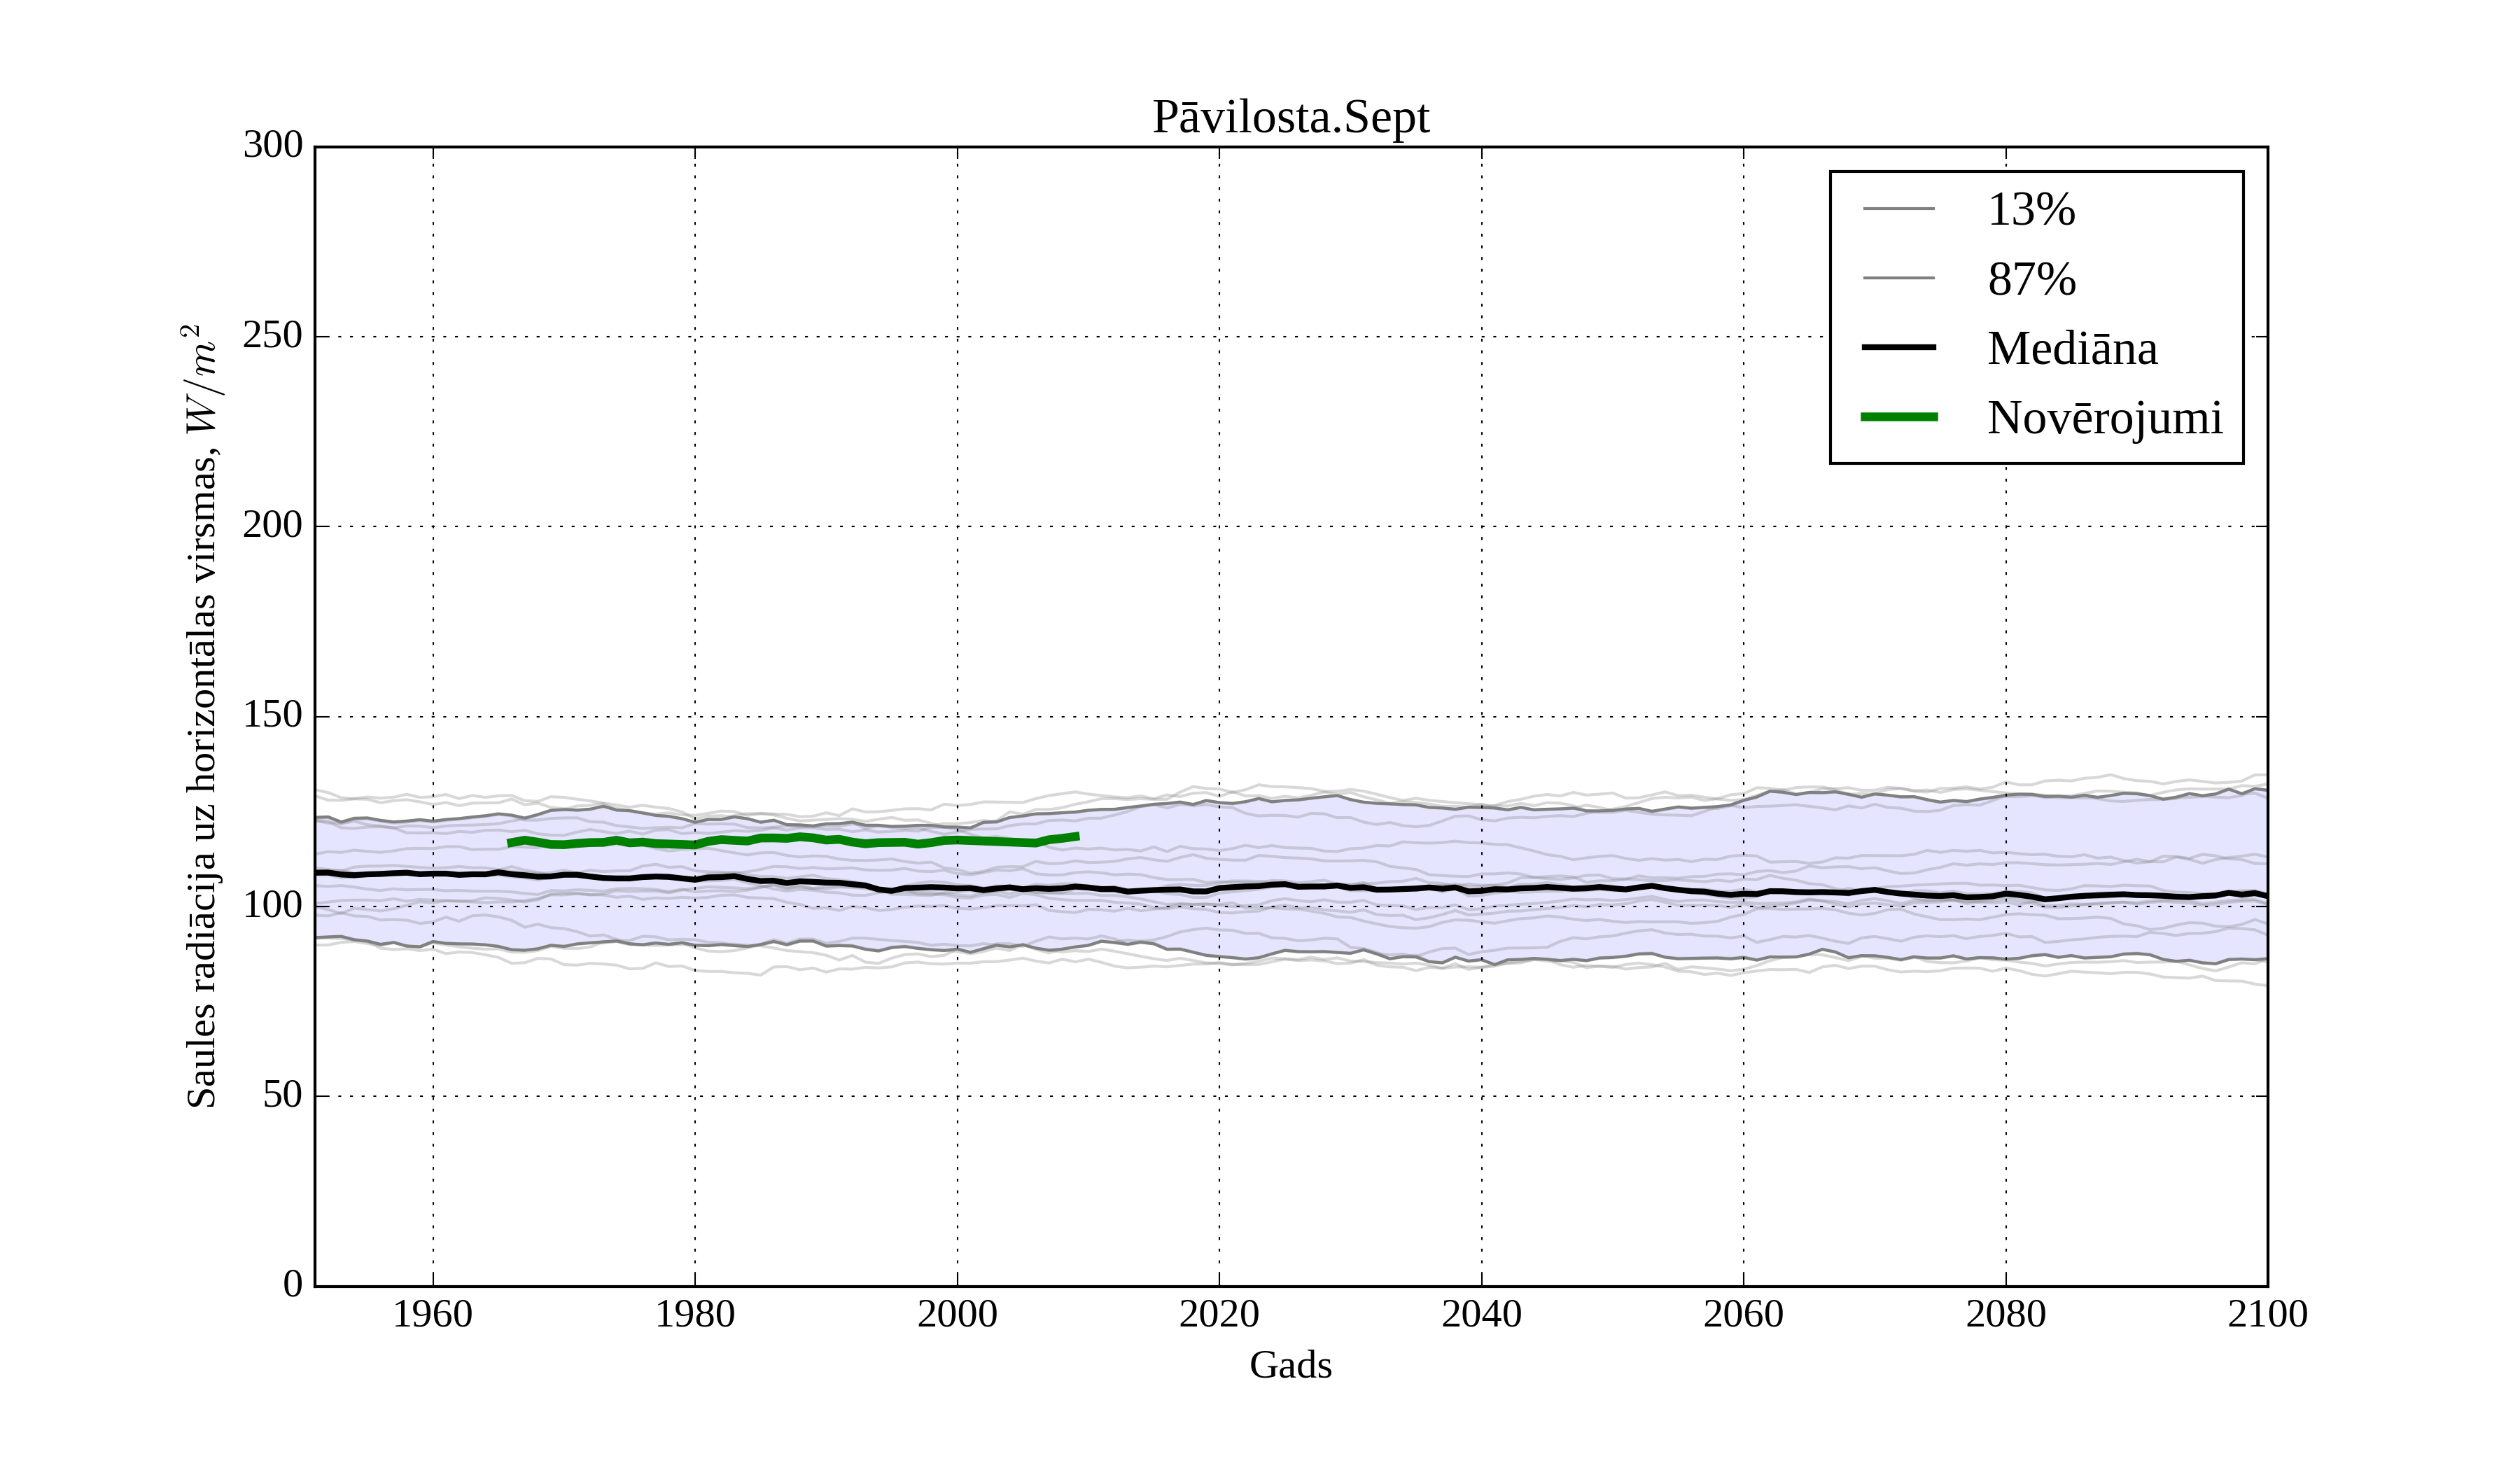2520x1470 pixels.
Task: Click the black Mediāna legend line
Action: tap(1898, 347)
